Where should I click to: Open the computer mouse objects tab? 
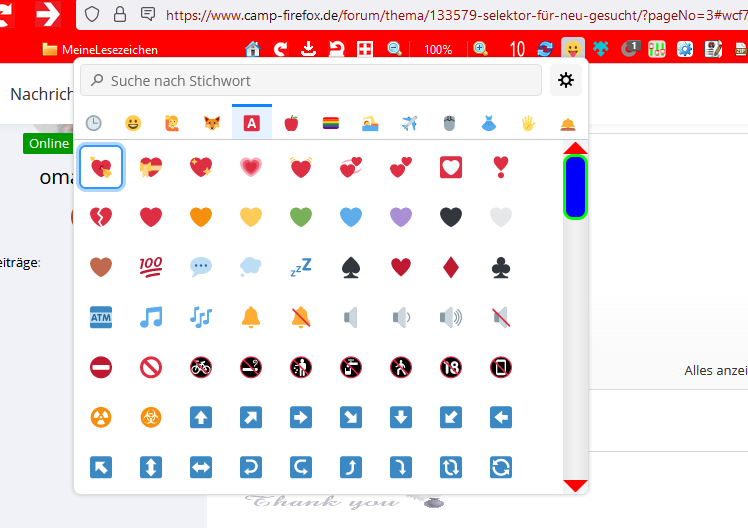(x=449, y=123)
